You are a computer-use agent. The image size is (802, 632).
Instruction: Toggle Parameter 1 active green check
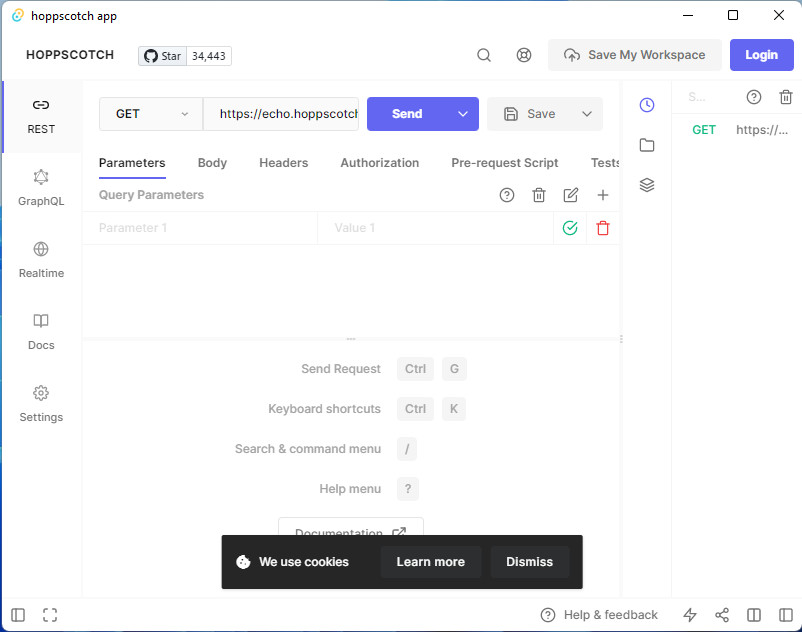(x=570, y=228)
